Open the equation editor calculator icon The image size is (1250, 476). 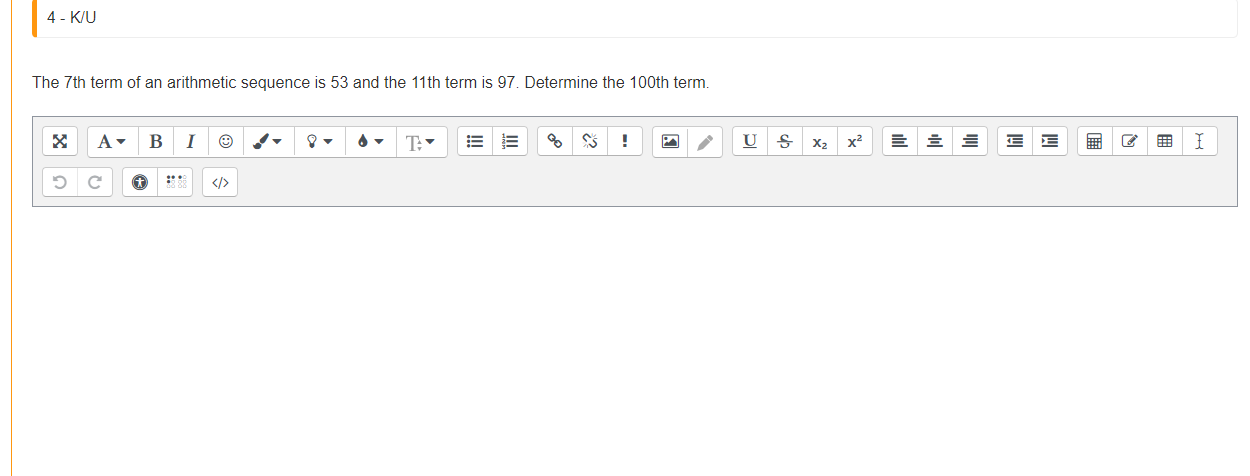tap(1095, 142)
